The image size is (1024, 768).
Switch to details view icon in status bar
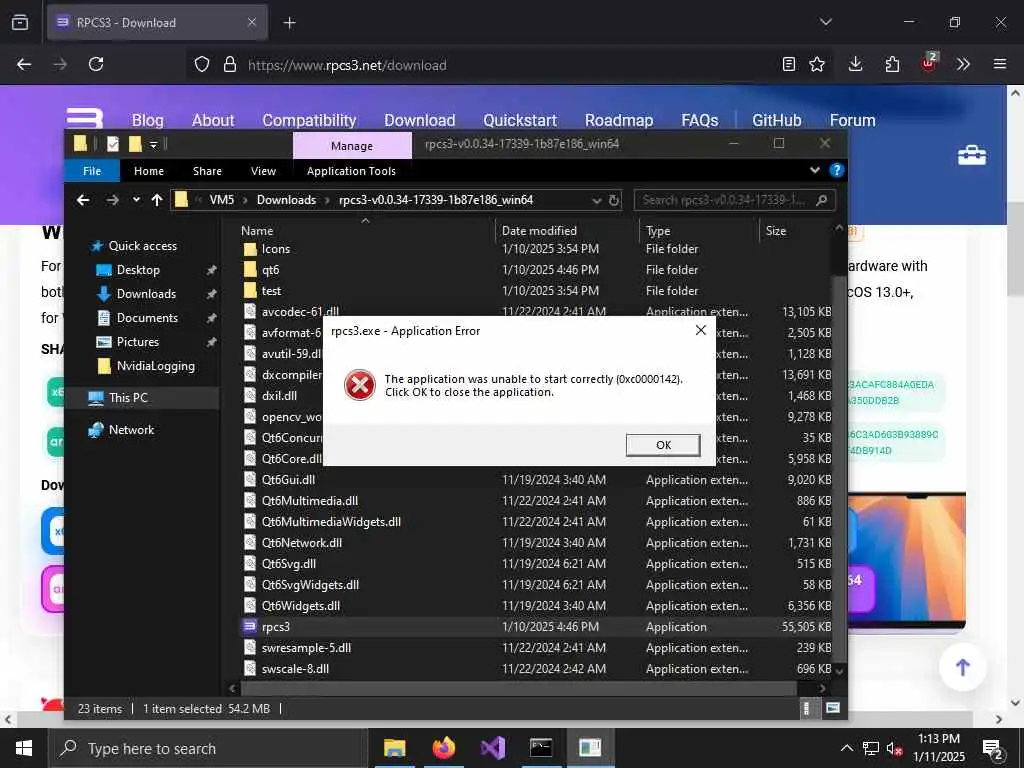click(807, 709)
